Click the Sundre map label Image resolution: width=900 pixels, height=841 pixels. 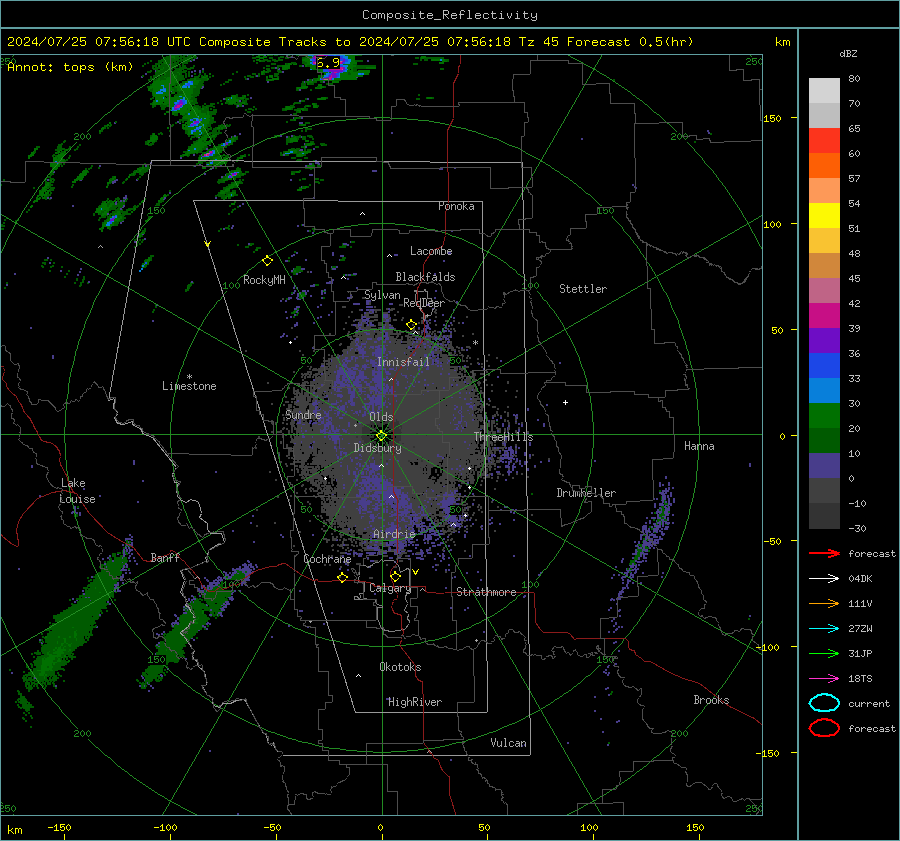point(303,415)
